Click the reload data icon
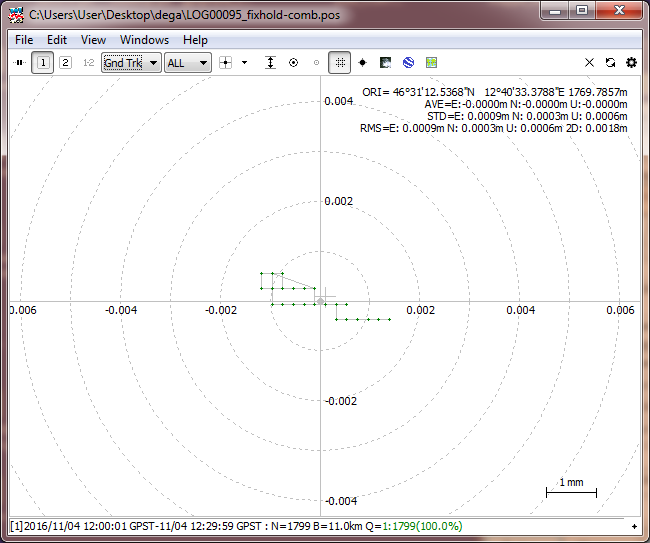The height and width of the screenshot is (543, 650). 610,63
